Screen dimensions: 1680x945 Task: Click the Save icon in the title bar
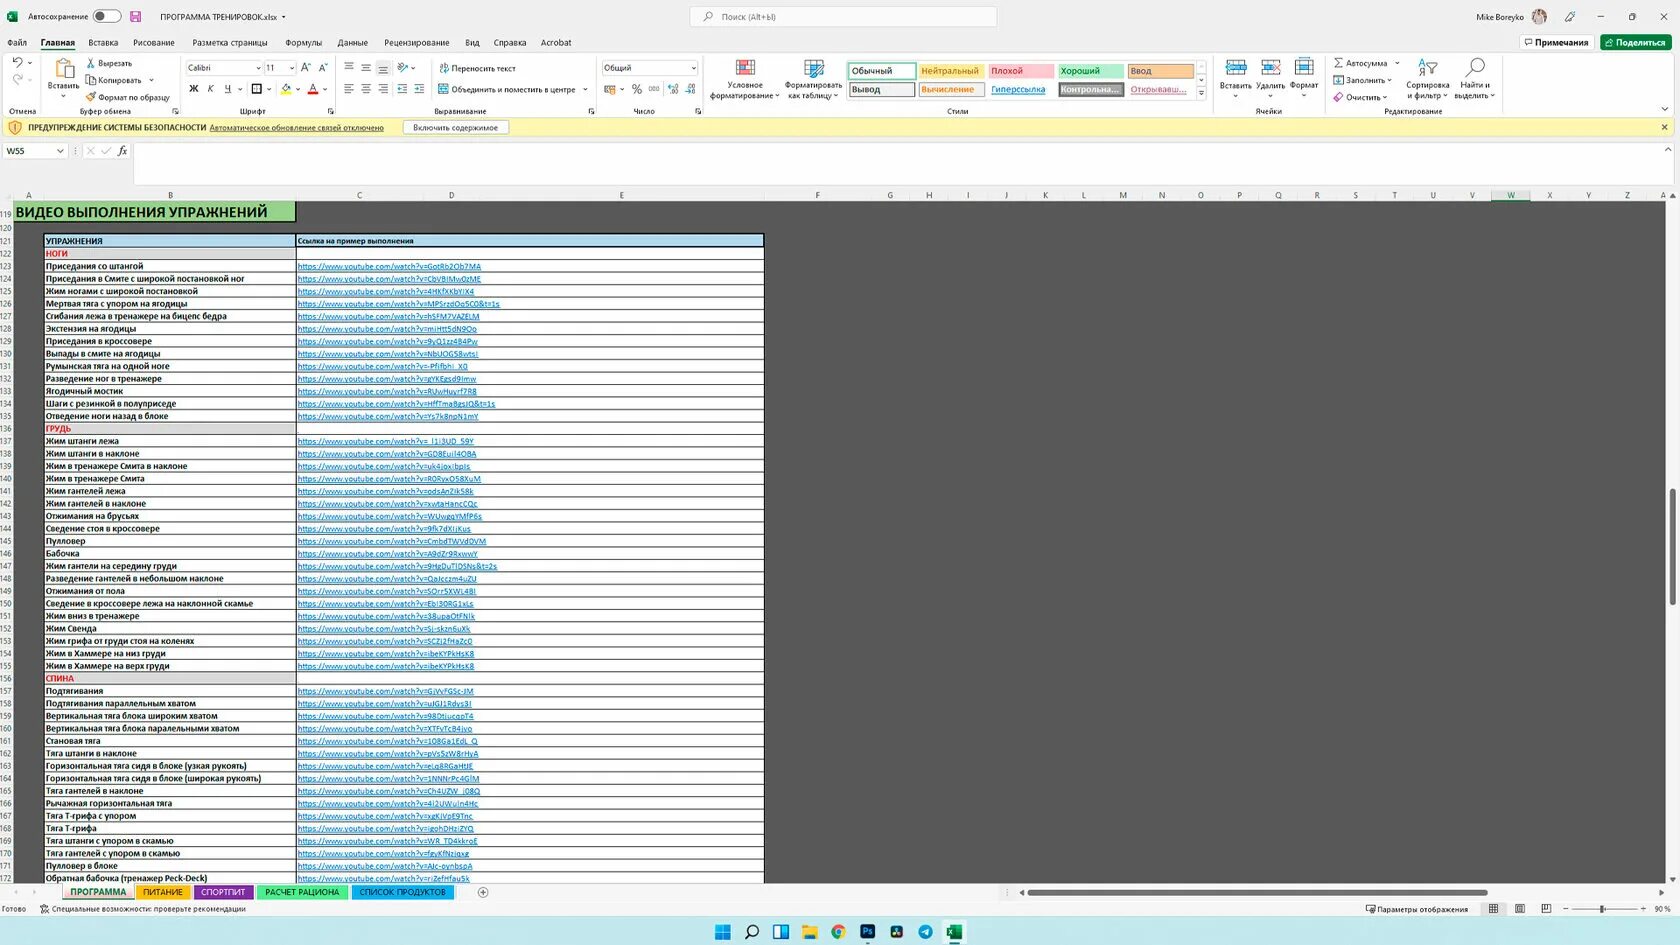point(136,17)
